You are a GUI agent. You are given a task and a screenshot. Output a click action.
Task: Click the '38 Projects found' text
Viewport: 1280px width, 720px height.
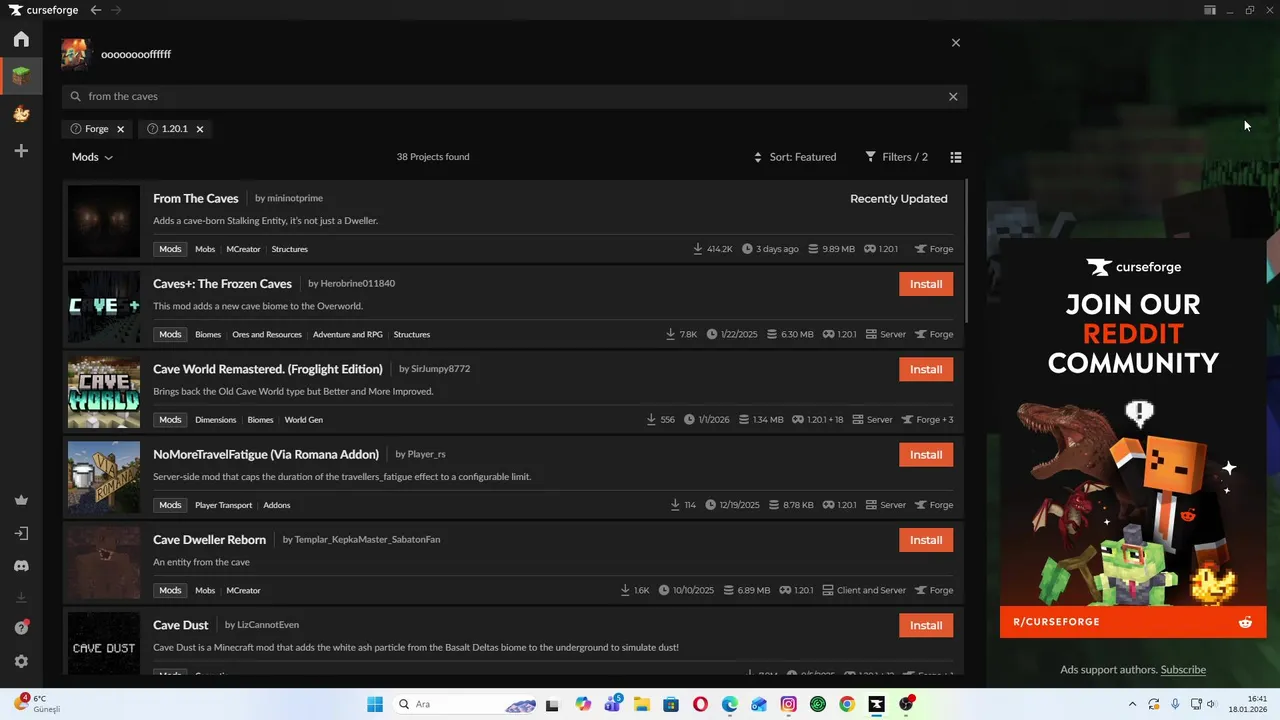pyautogui.click(x=433, y=157)
